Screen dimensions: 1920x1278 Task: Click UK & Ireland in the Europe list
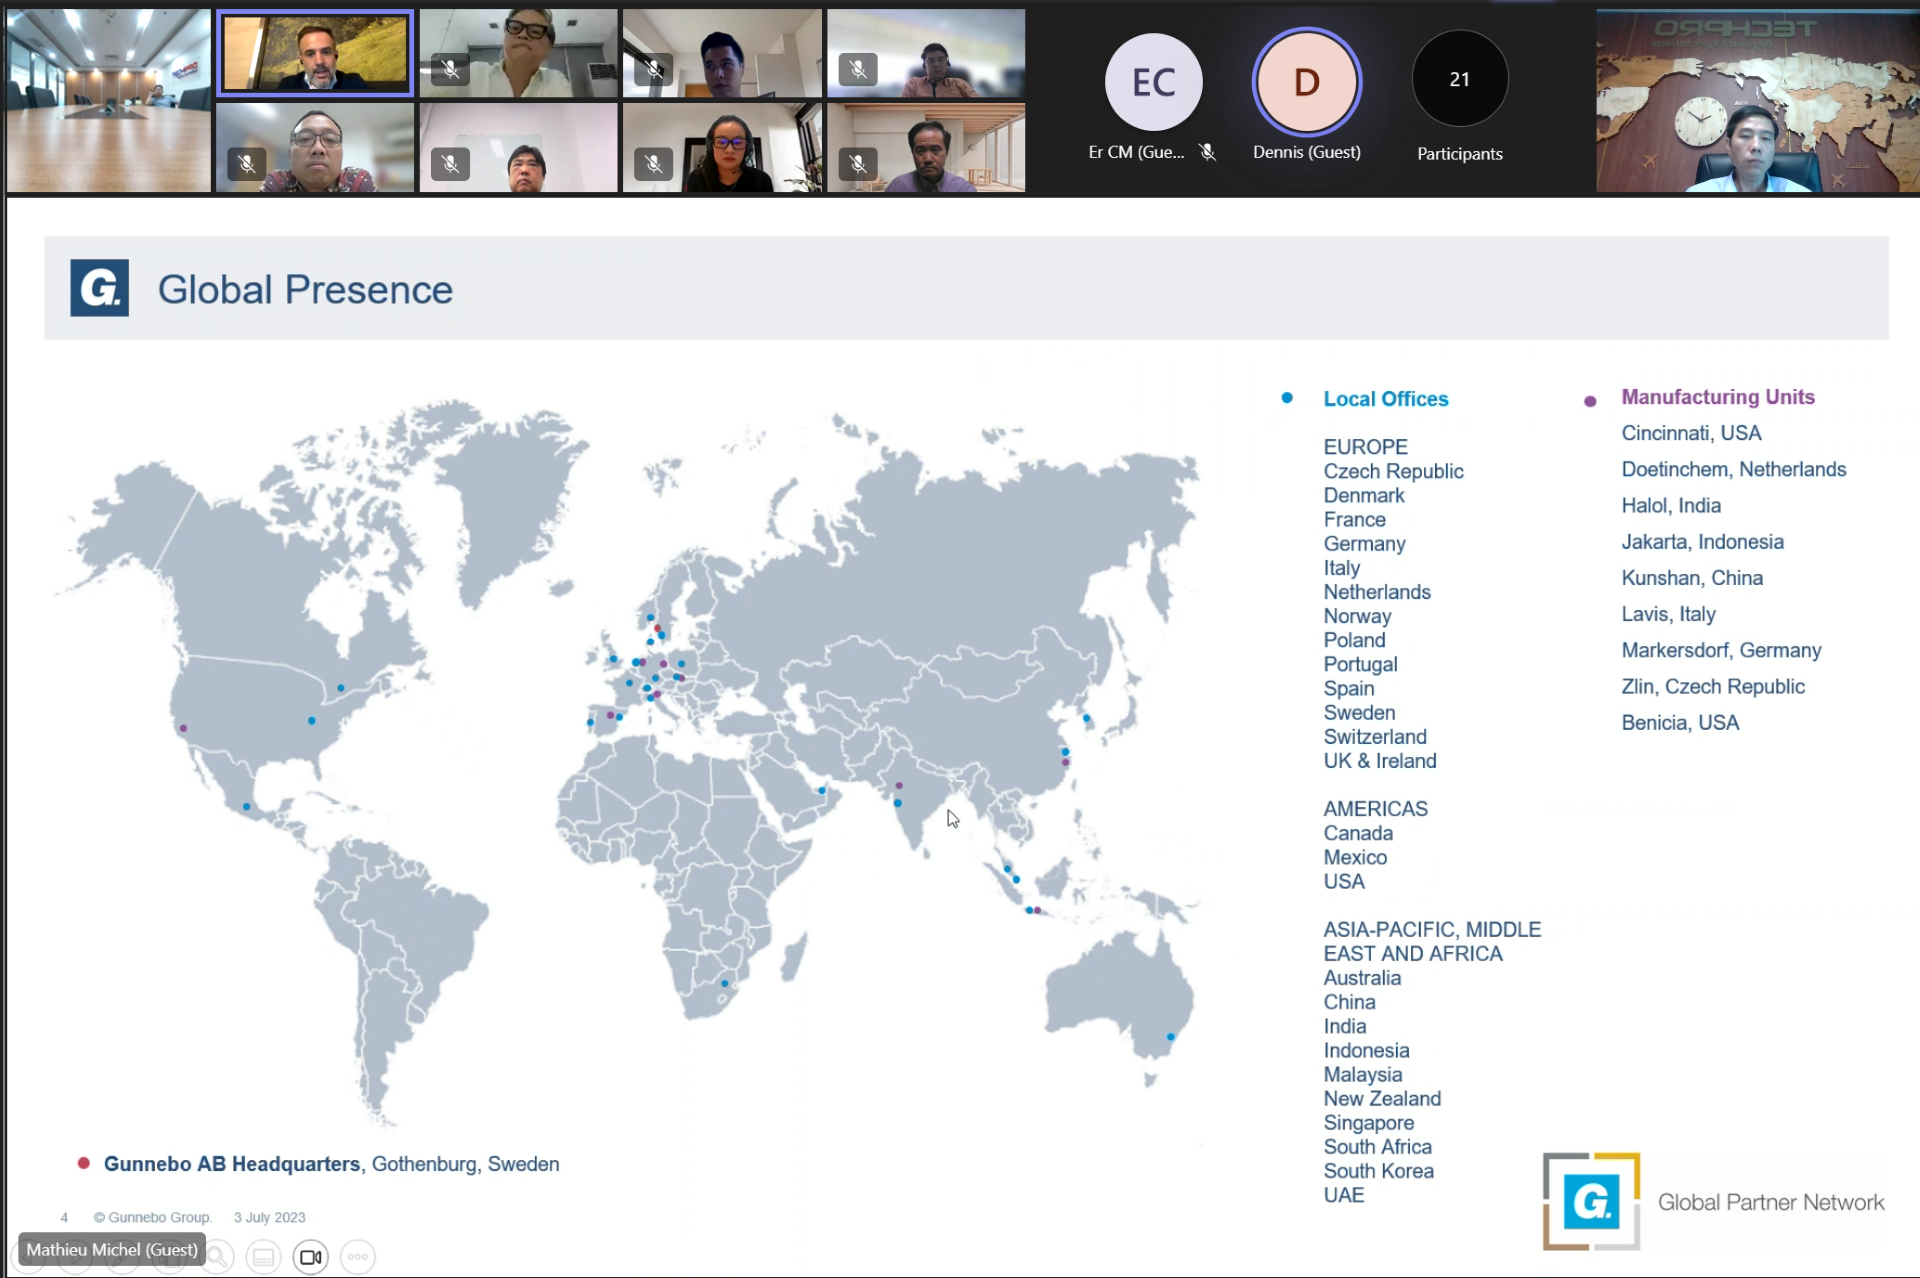click(1379, 761)
